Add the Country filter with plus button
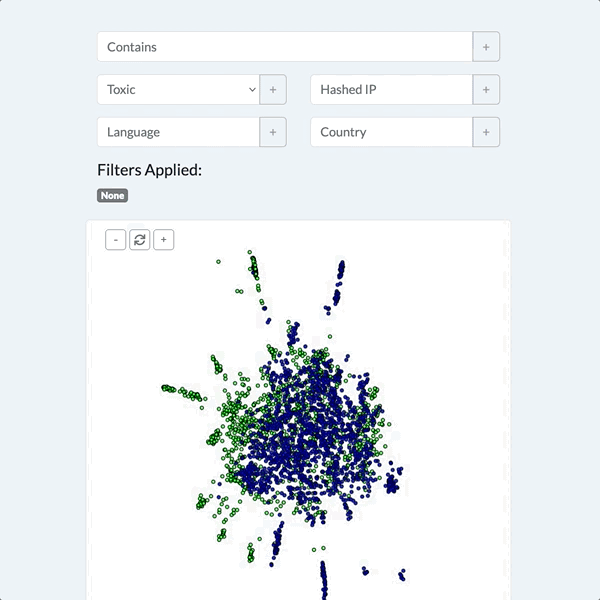The image size is (600, 600). (x=486, y=132)
